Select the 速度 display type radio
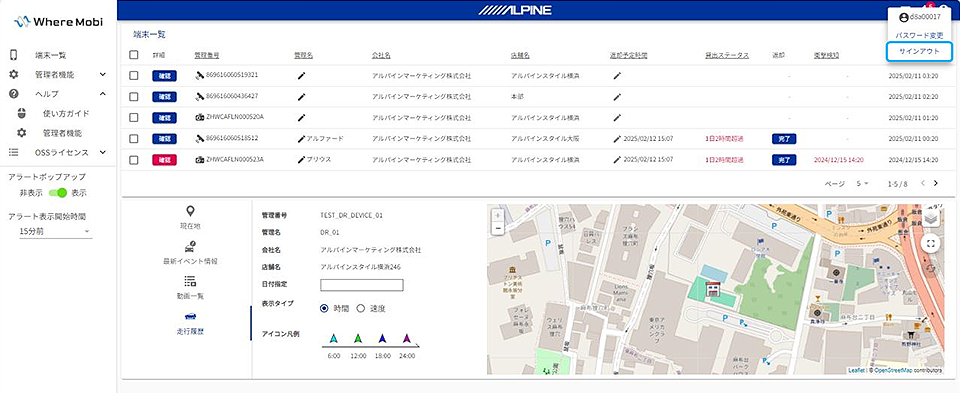 (x=361, y=309)
